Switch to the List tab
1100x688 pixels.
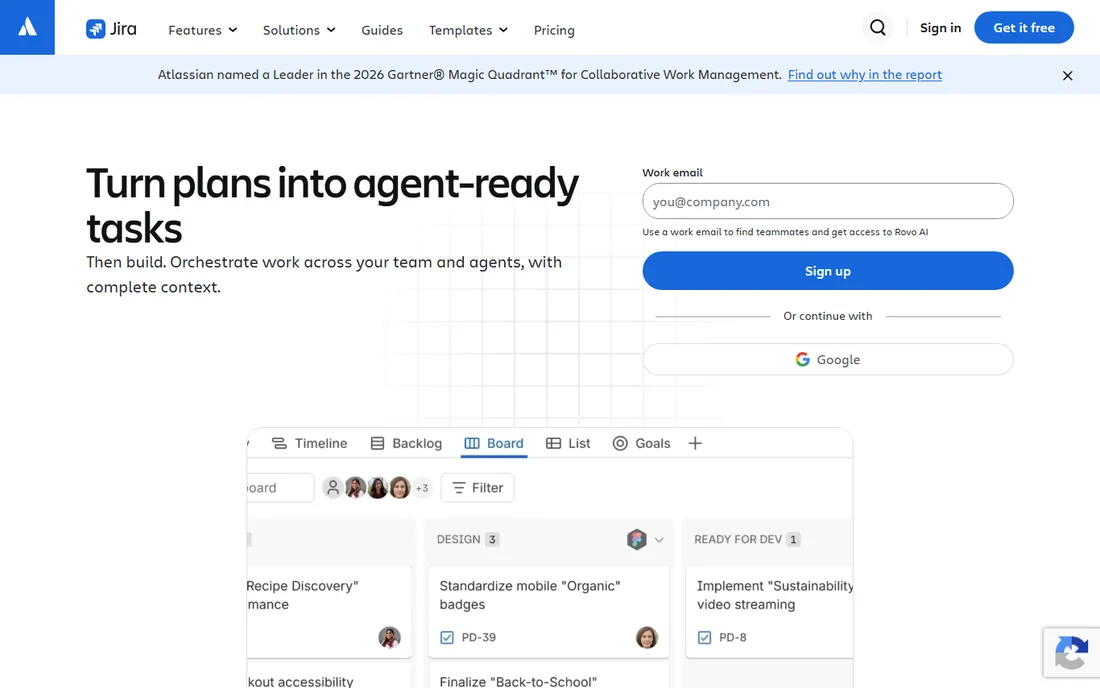click(568, 443)
